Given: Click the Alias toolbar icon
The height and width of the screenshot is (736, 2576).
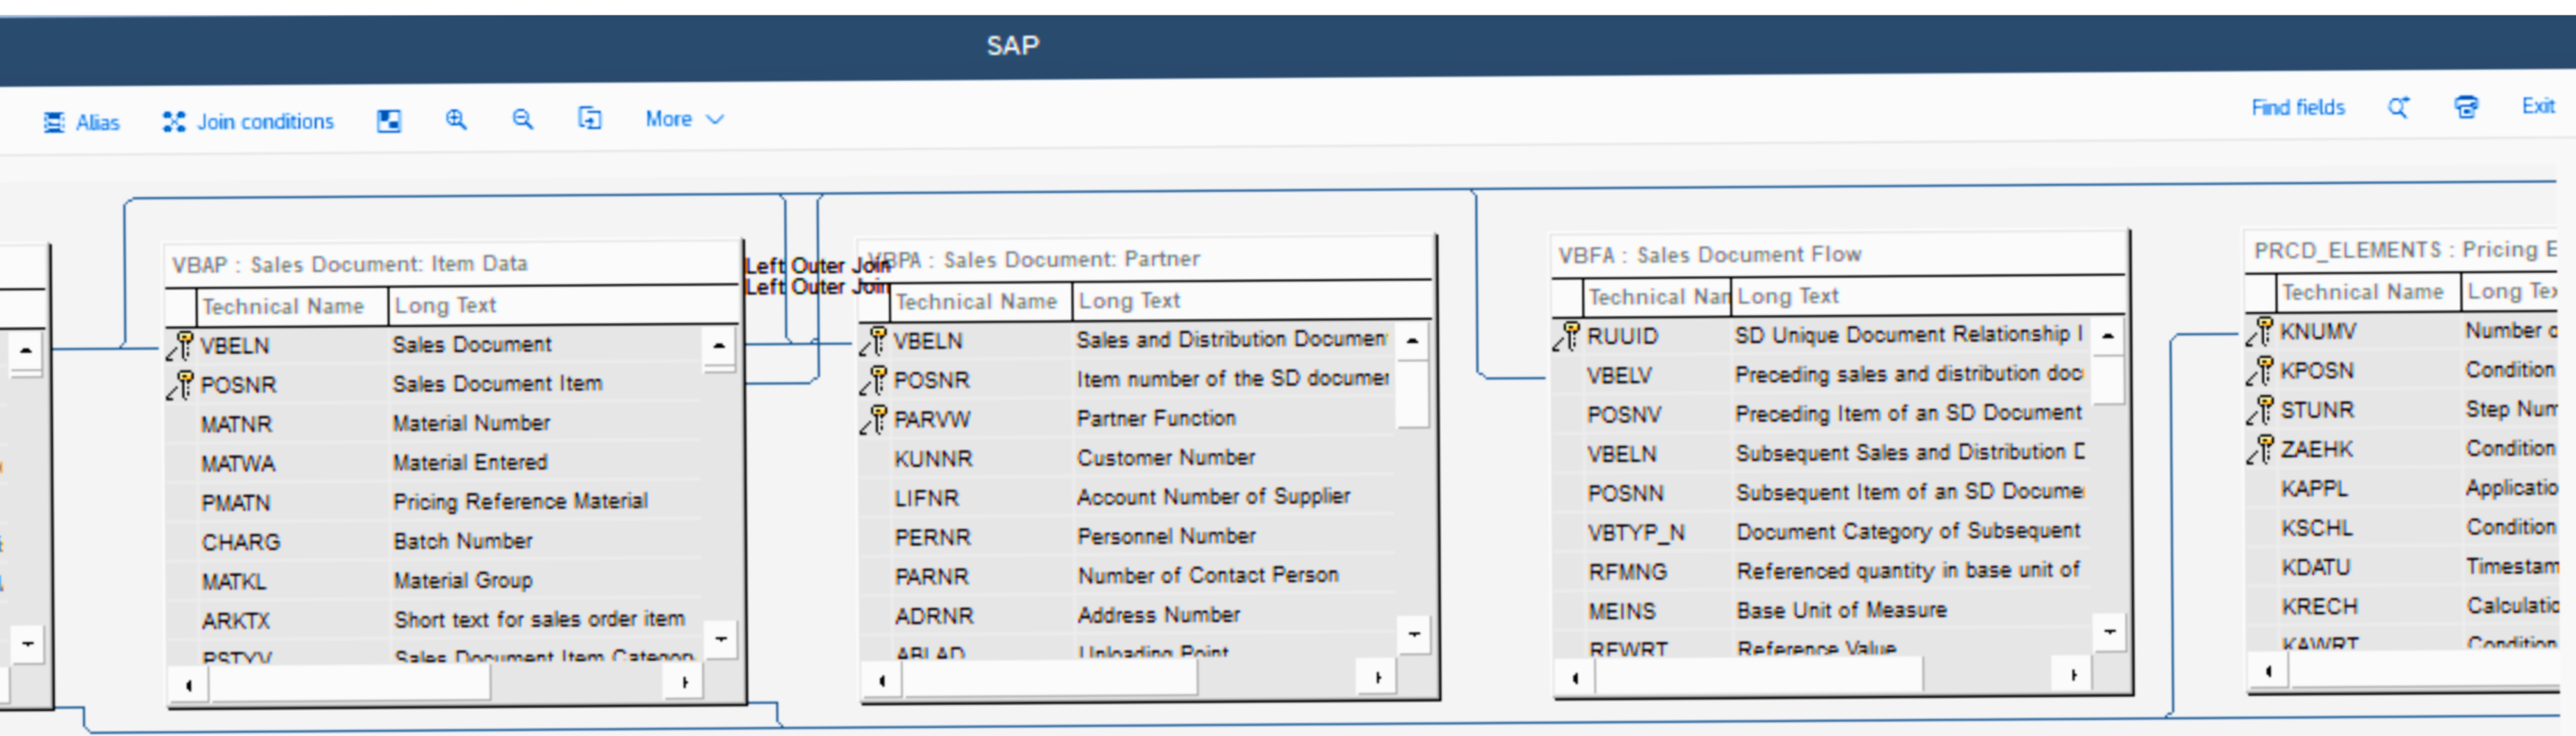Looking at the screenshot, I should point(54,122).
